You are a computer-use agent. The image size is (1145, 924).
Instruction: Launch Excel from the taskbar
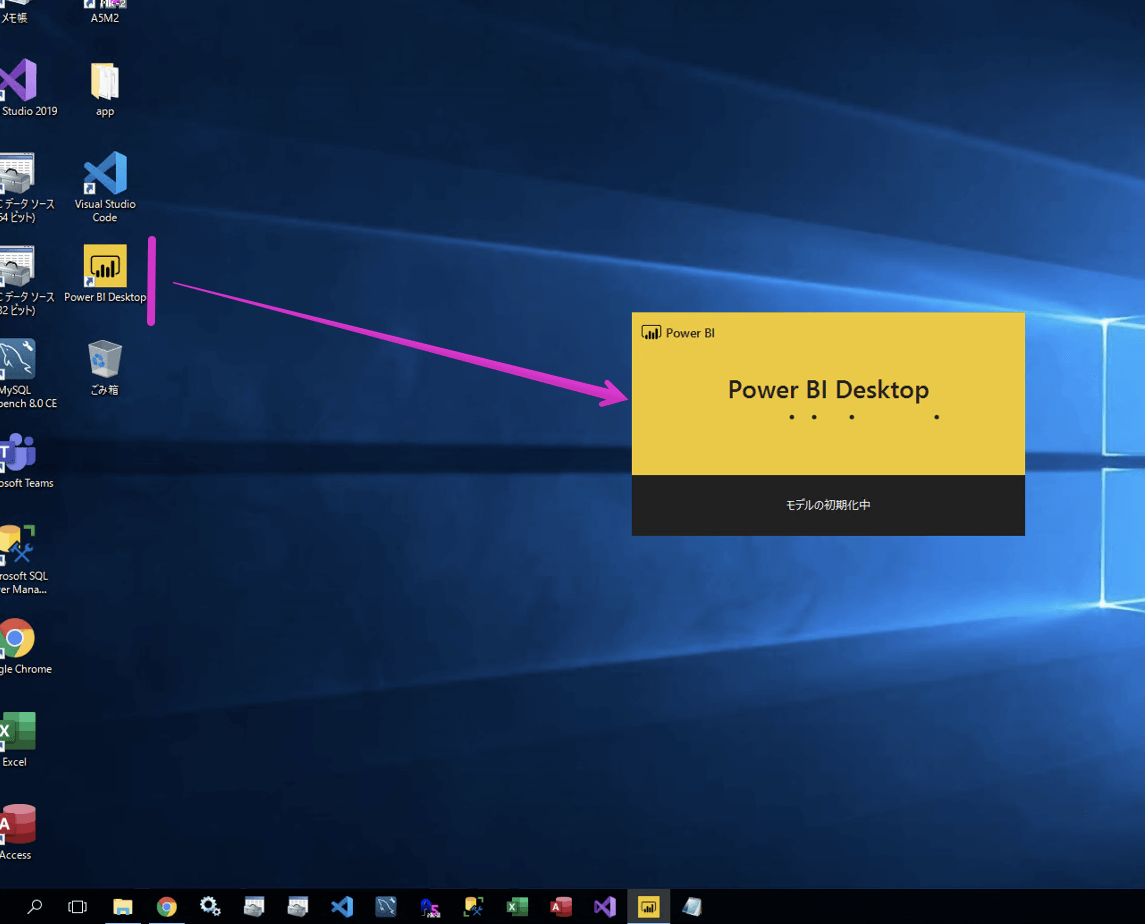[517, 906]
